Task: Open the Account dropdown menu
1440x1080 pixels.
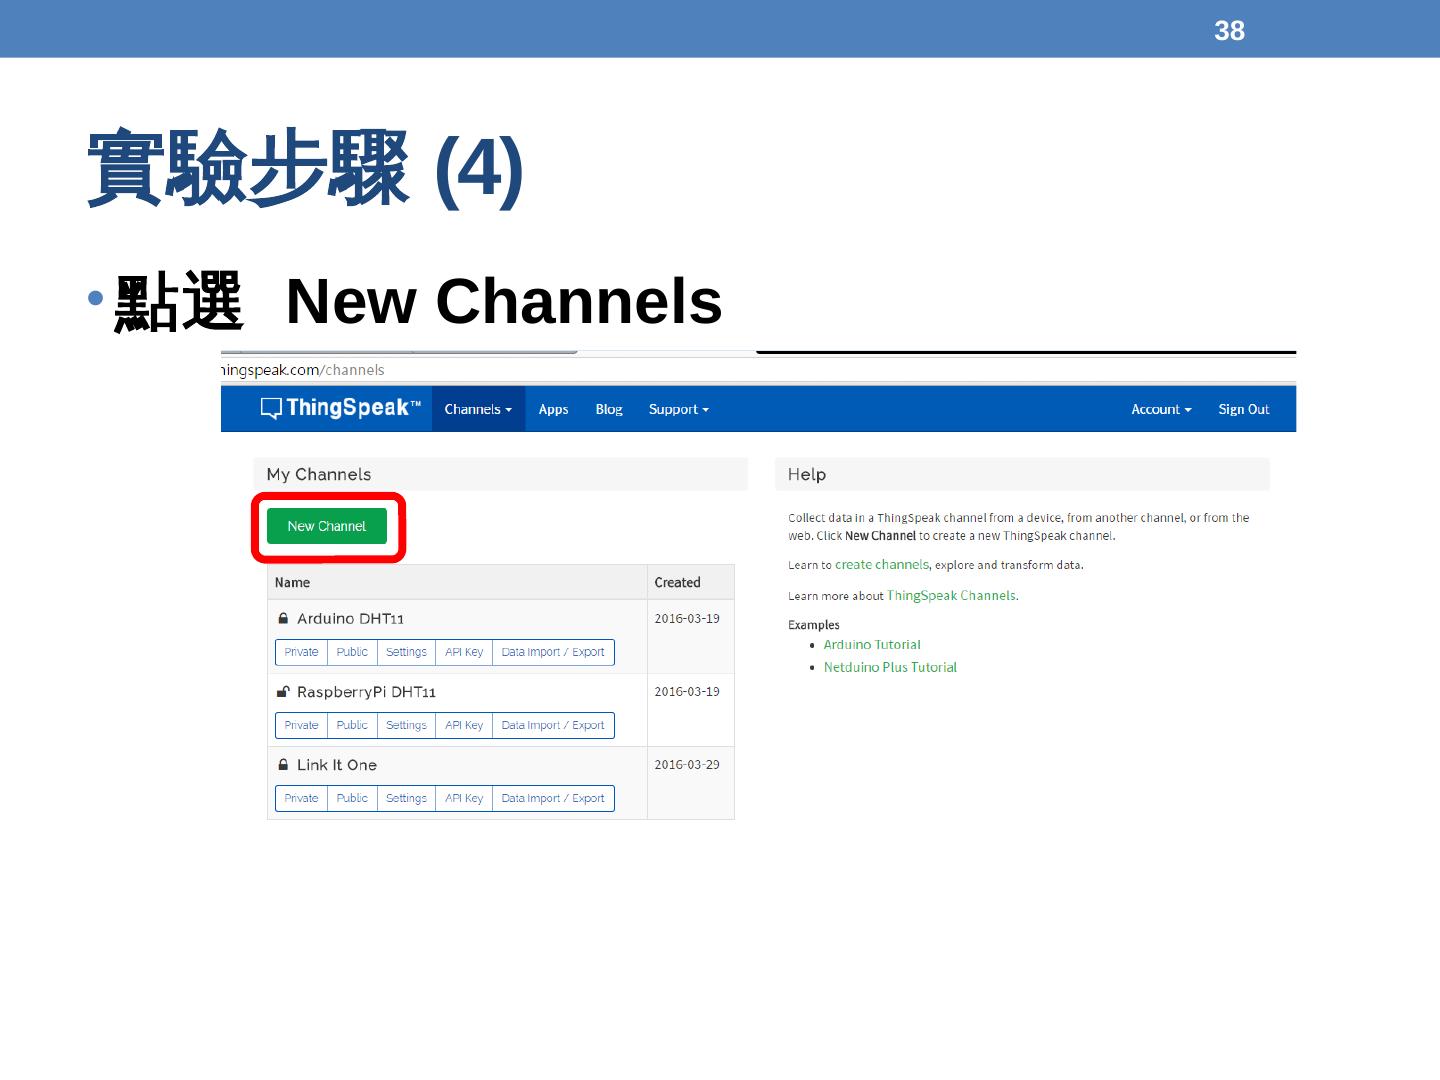Action: [x=1161, y=409]
